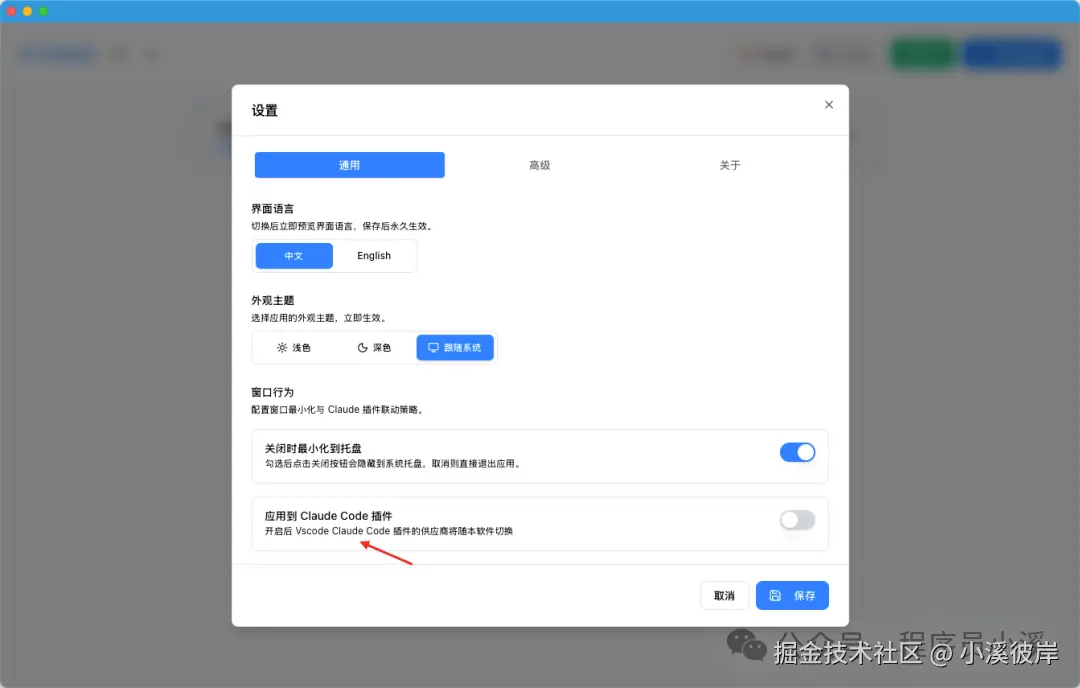
Task: Open the 关于 tab
Action: pos(729,165)
